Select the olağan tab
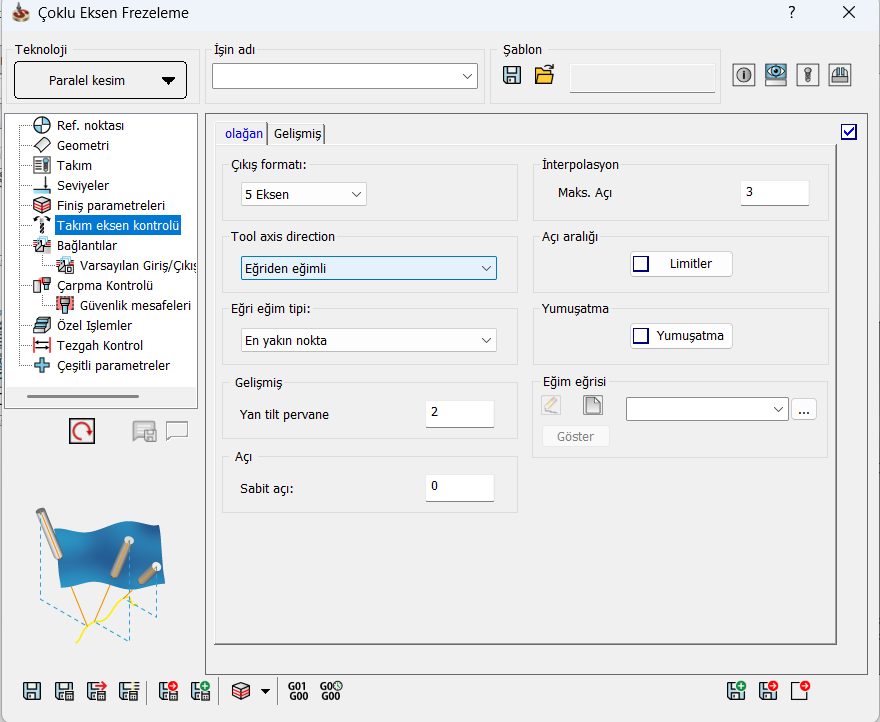This screenshot has height=722, width=880. tap(243, 134)
